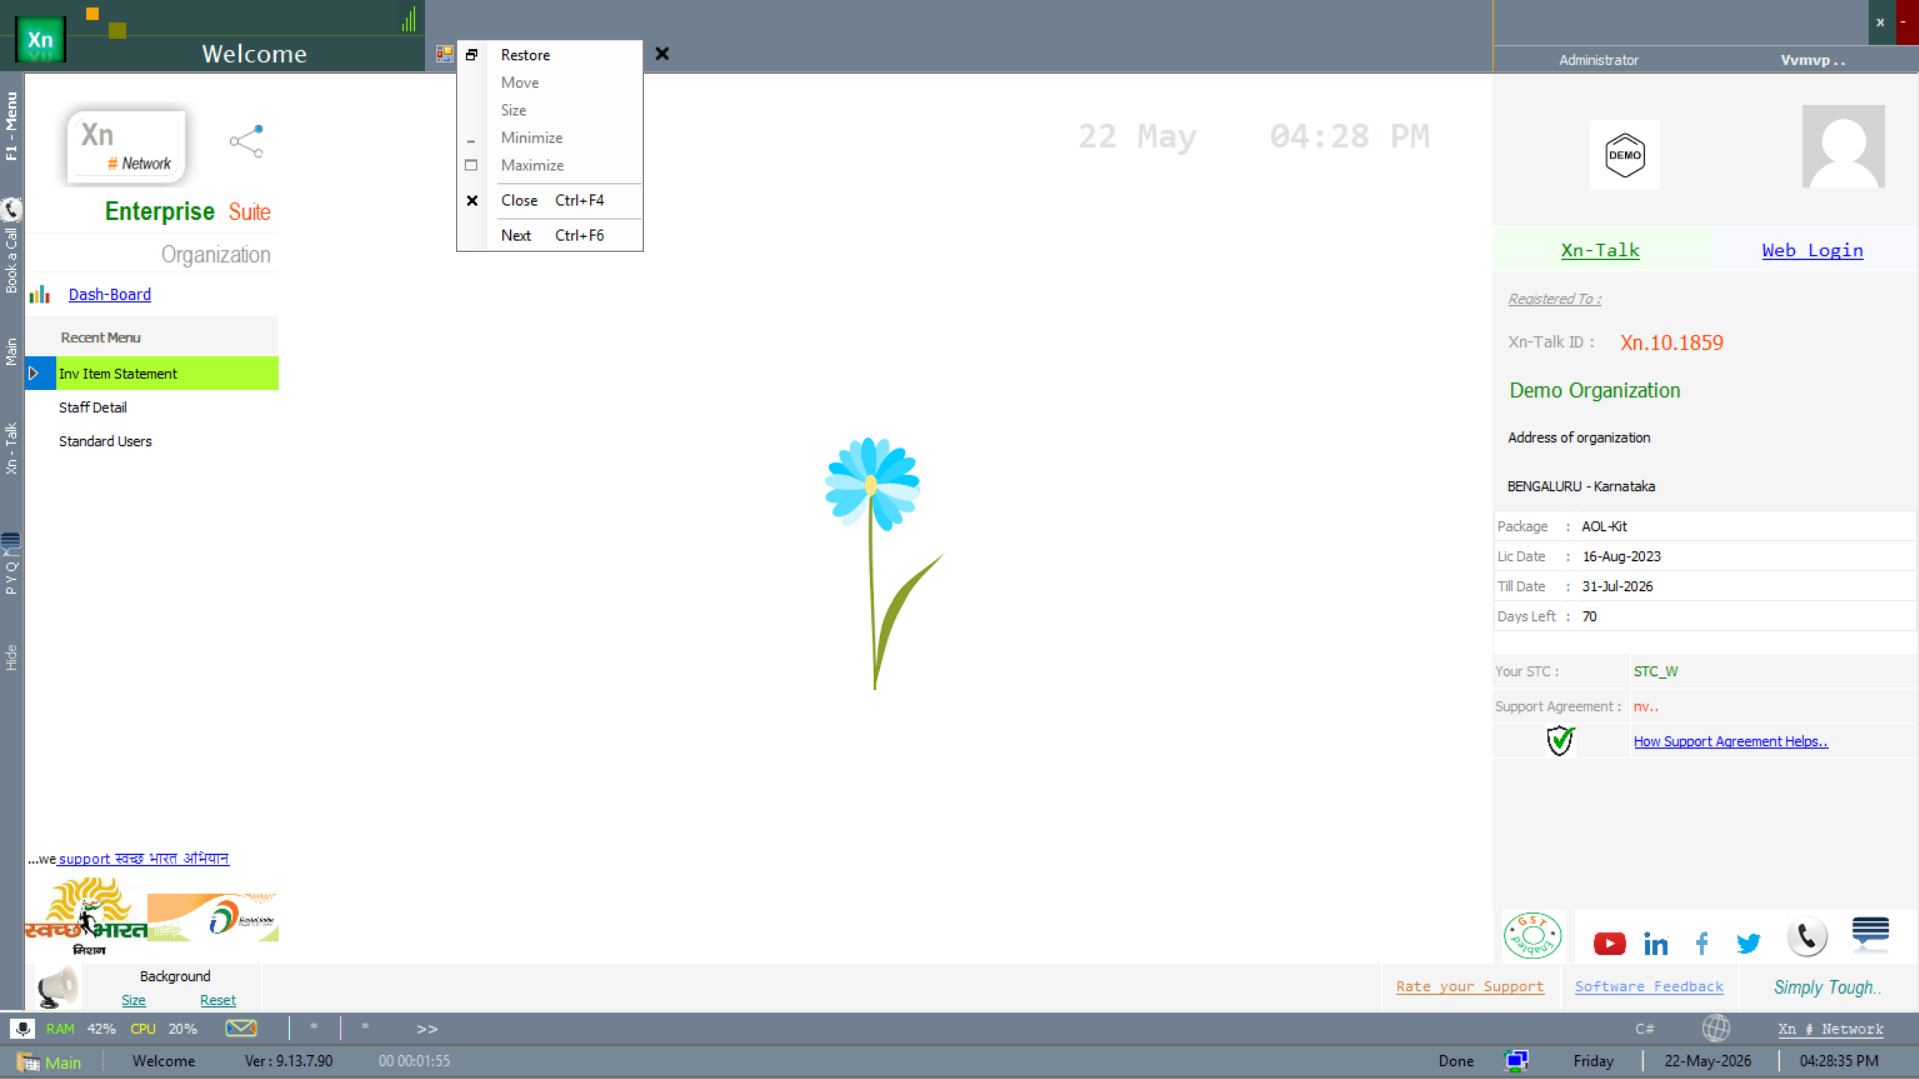This screenshot has height=1079, width=1919.
Task: Click the Vvmvp user name label
Action: [x=1812, y=60]
